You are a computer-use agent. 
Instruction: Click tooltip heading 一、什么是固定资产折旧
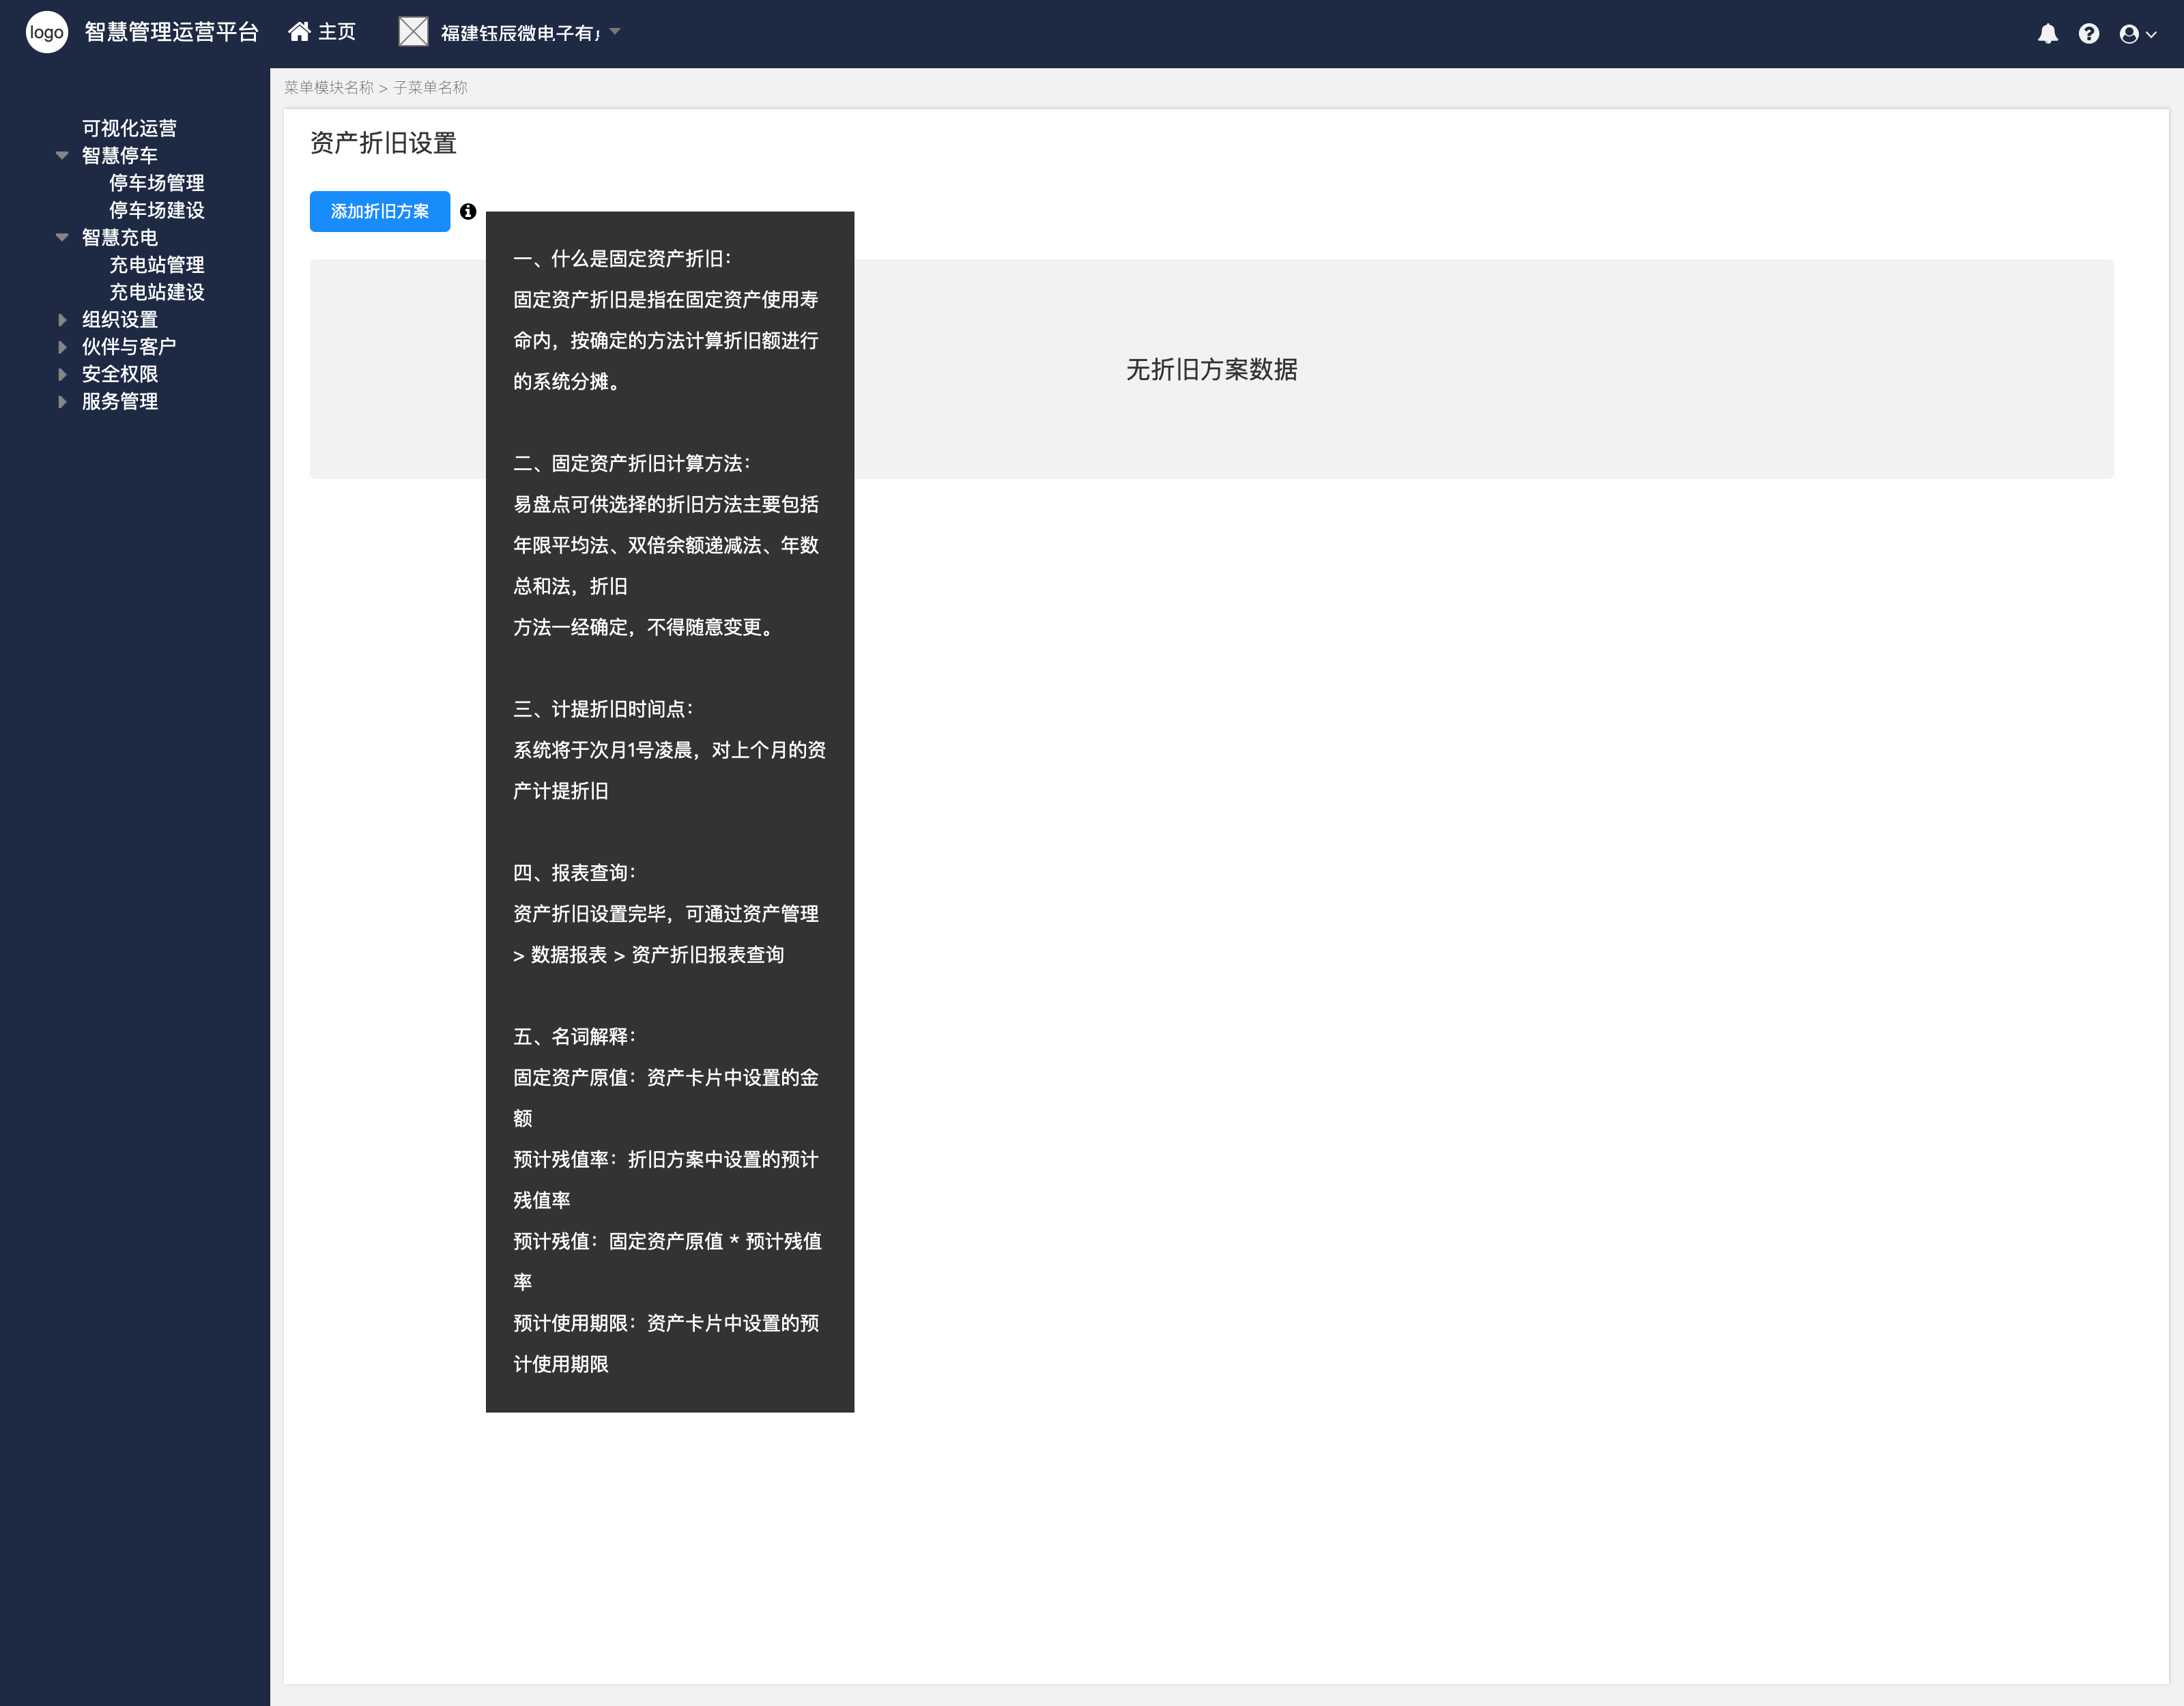622,259
